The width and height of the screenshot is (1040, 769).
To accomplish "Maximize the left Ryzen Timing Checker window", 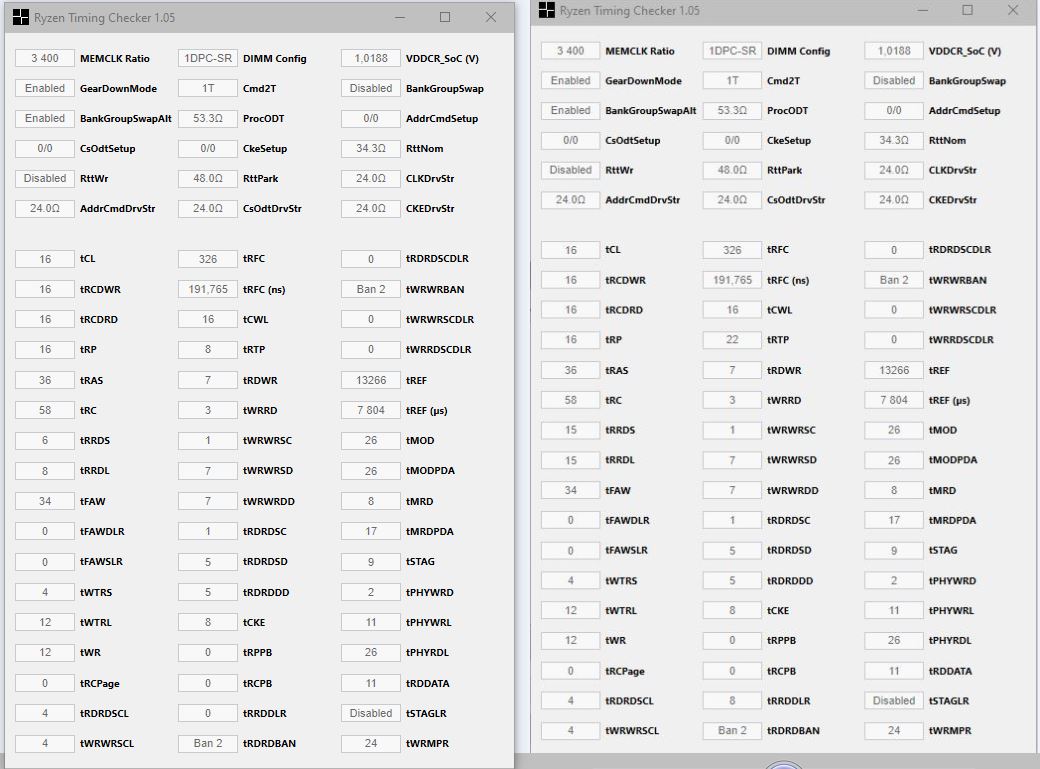I will click(x=445, y=17).
